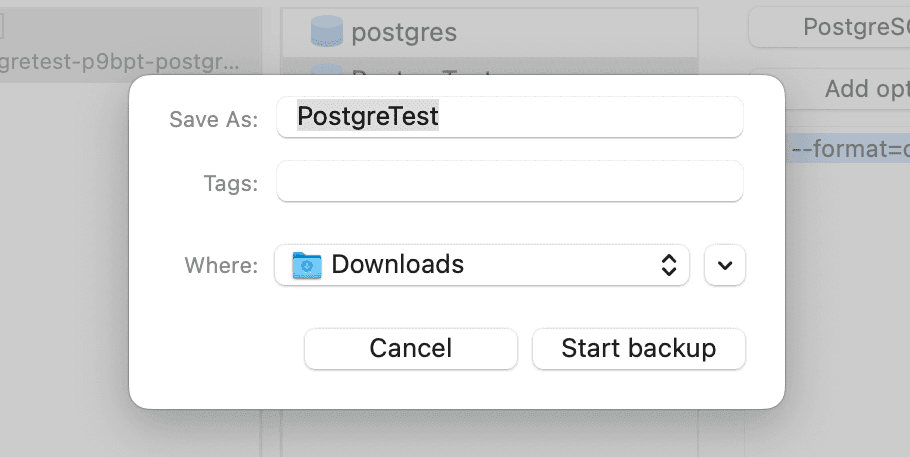Click the partially hidden PostgreTest database icon
The image size is (910, 457).
point(328,68)
